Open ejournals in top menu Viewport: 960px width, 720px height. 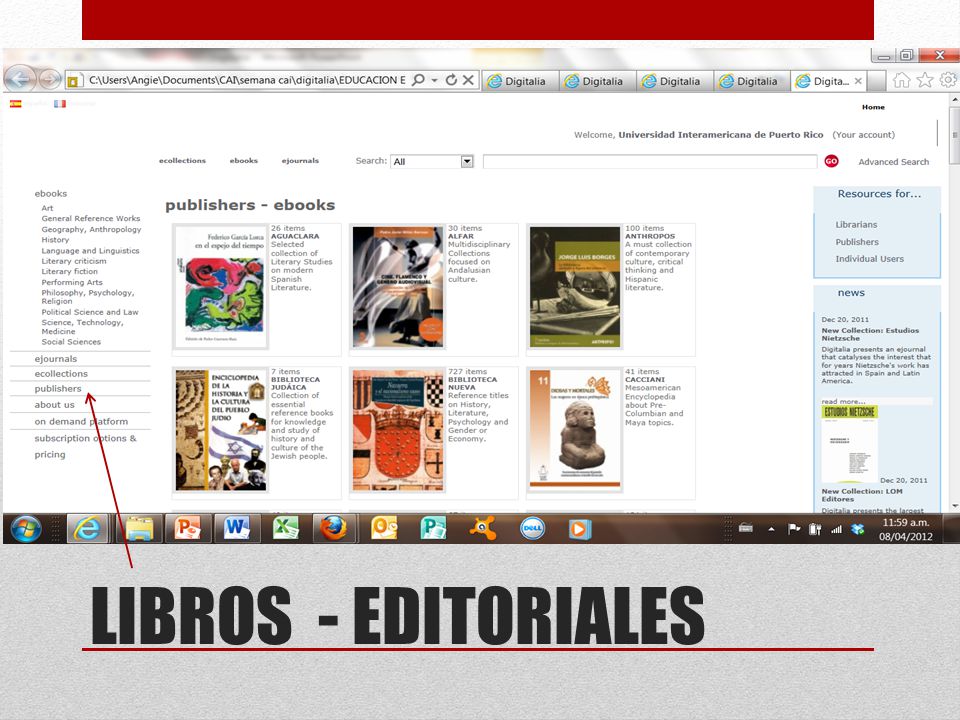tap(300, 160)
